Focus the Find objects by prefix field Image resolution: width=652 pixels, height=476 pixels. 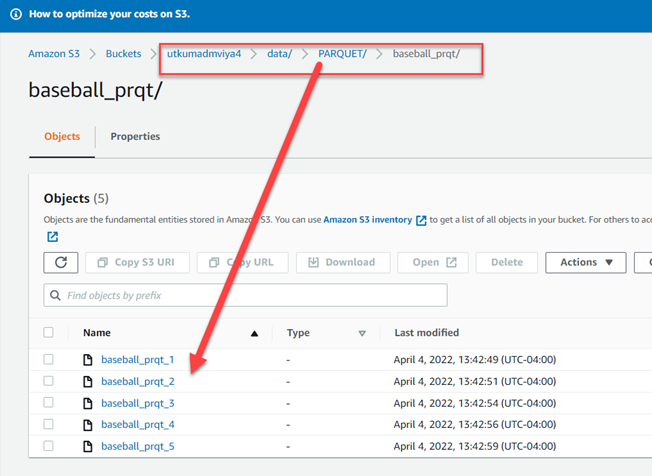pos(245,295)
